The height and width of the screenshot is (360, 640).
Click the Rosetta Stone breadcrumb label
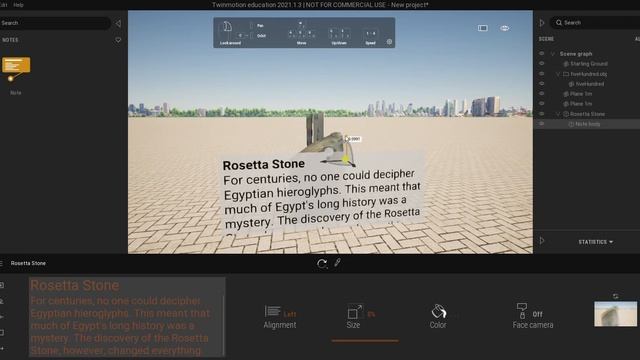click(x=28, y=263)
